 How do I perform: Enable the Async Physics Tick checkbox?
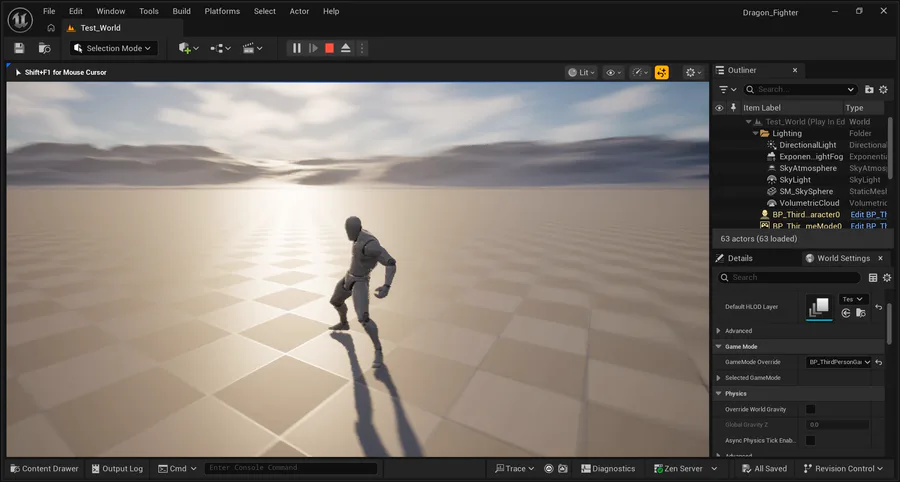tap(810, 441)
